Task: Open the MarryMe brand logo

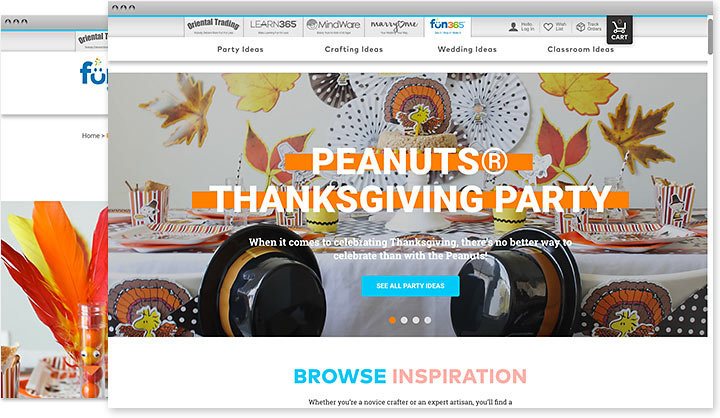Action: tap(394, 27)
